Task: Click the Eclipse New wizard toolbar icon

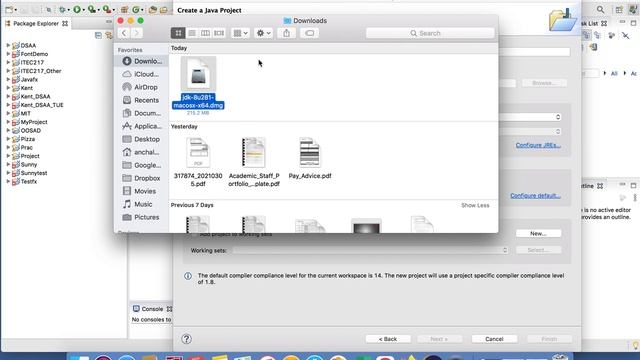Action: click(9, 9)
